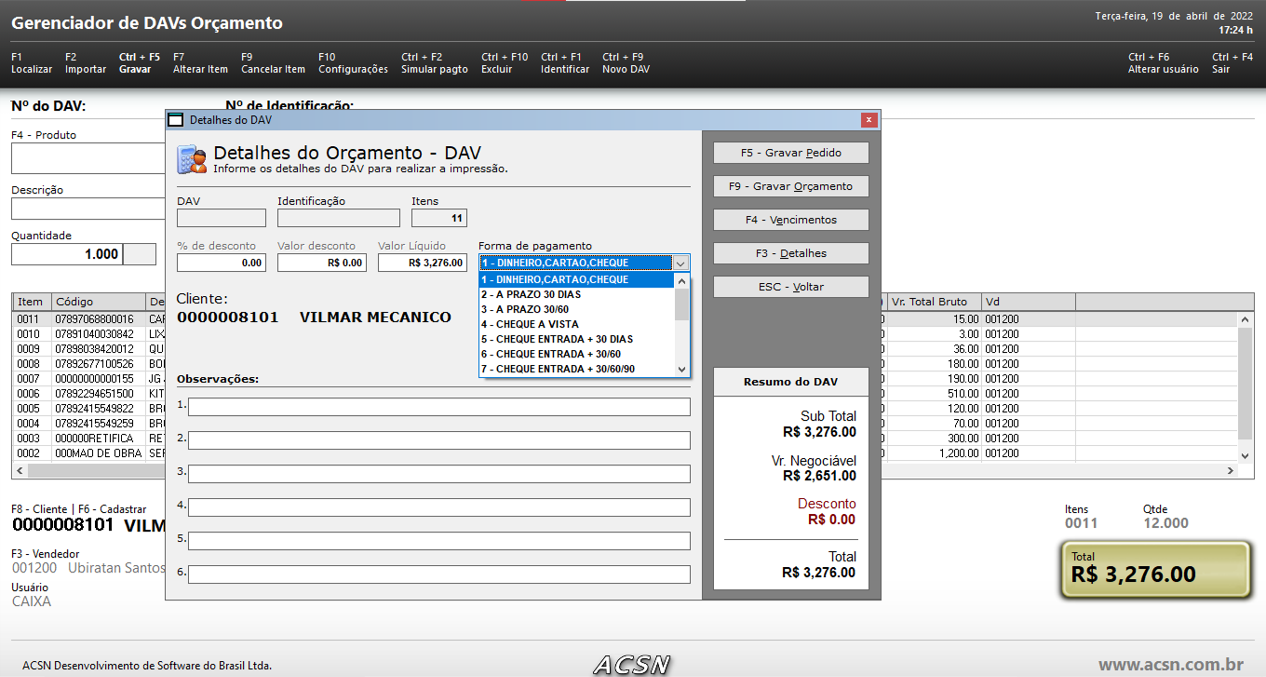
Task: Click the calculator icon beside Detalhes do Orçamento
Action: coord(191,160)
